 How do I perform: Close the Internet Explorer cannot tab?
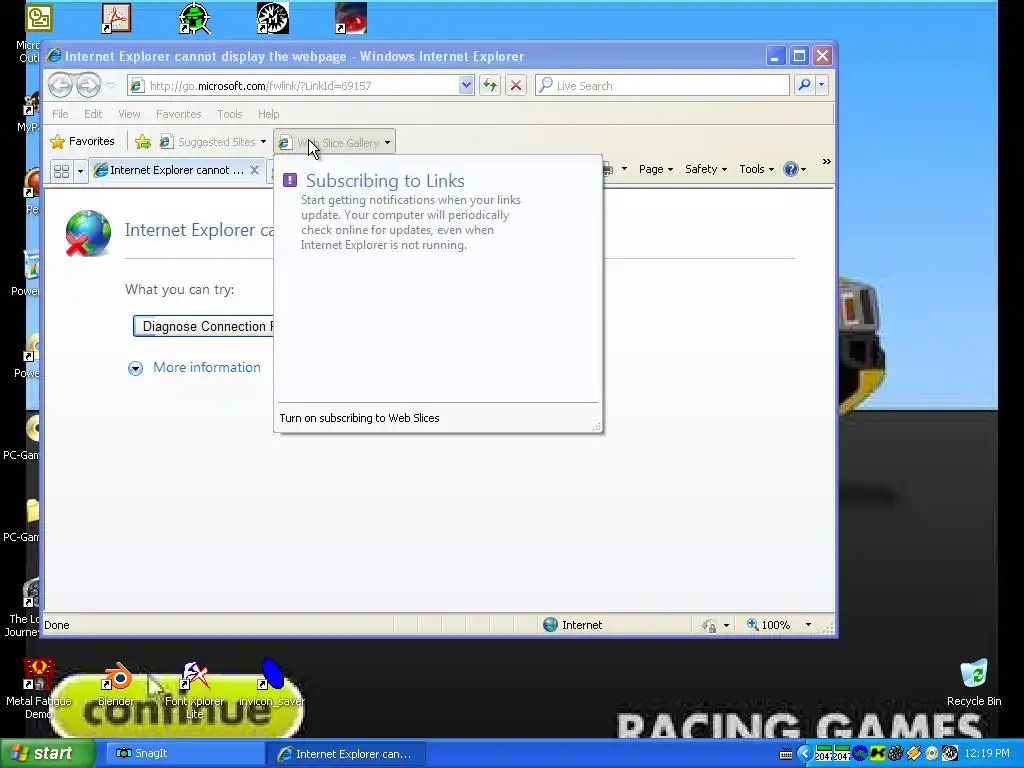[255, 170]
